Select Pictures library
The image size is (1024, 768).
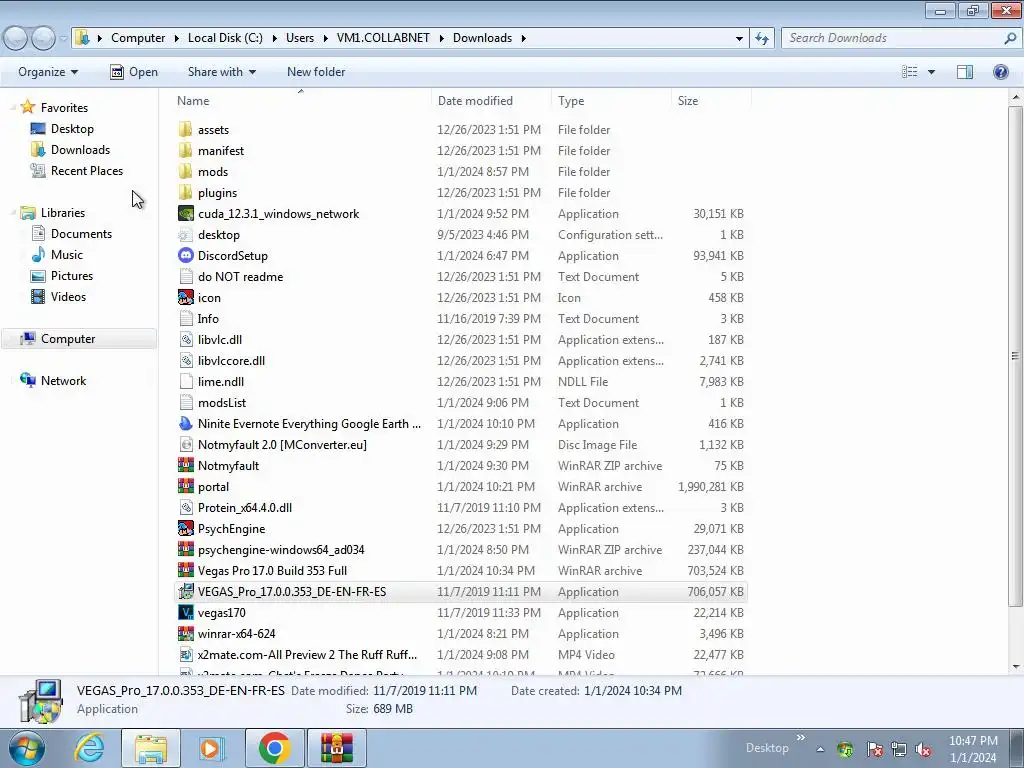click(72, 276)
